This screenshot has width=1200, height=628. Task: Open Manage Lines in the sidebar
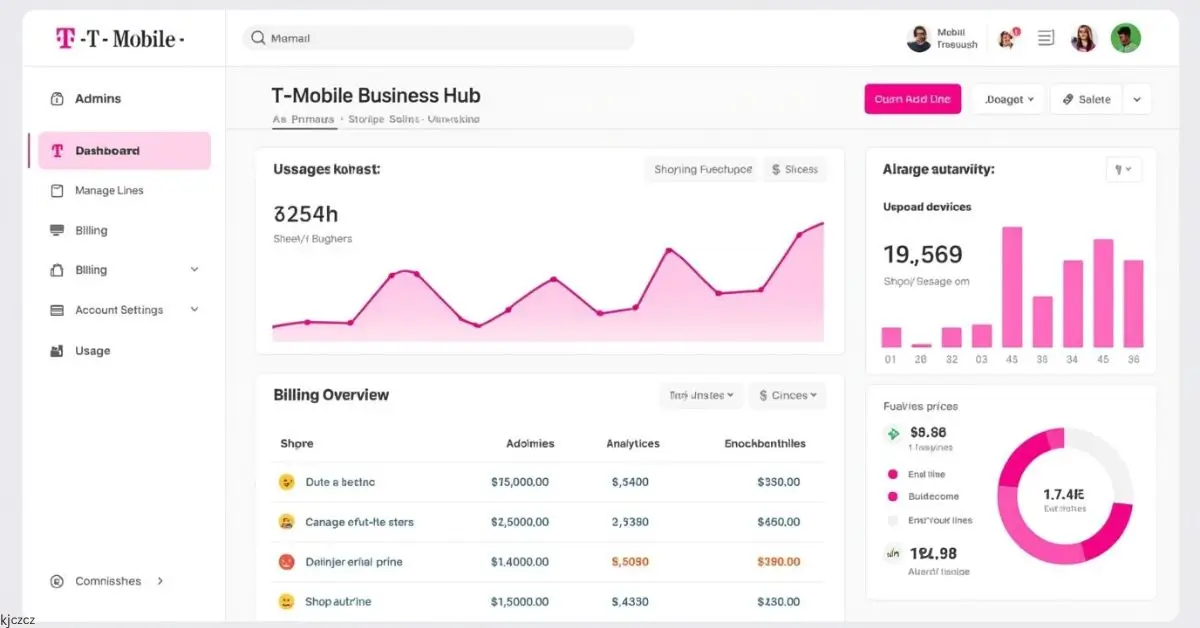point(109,191)
